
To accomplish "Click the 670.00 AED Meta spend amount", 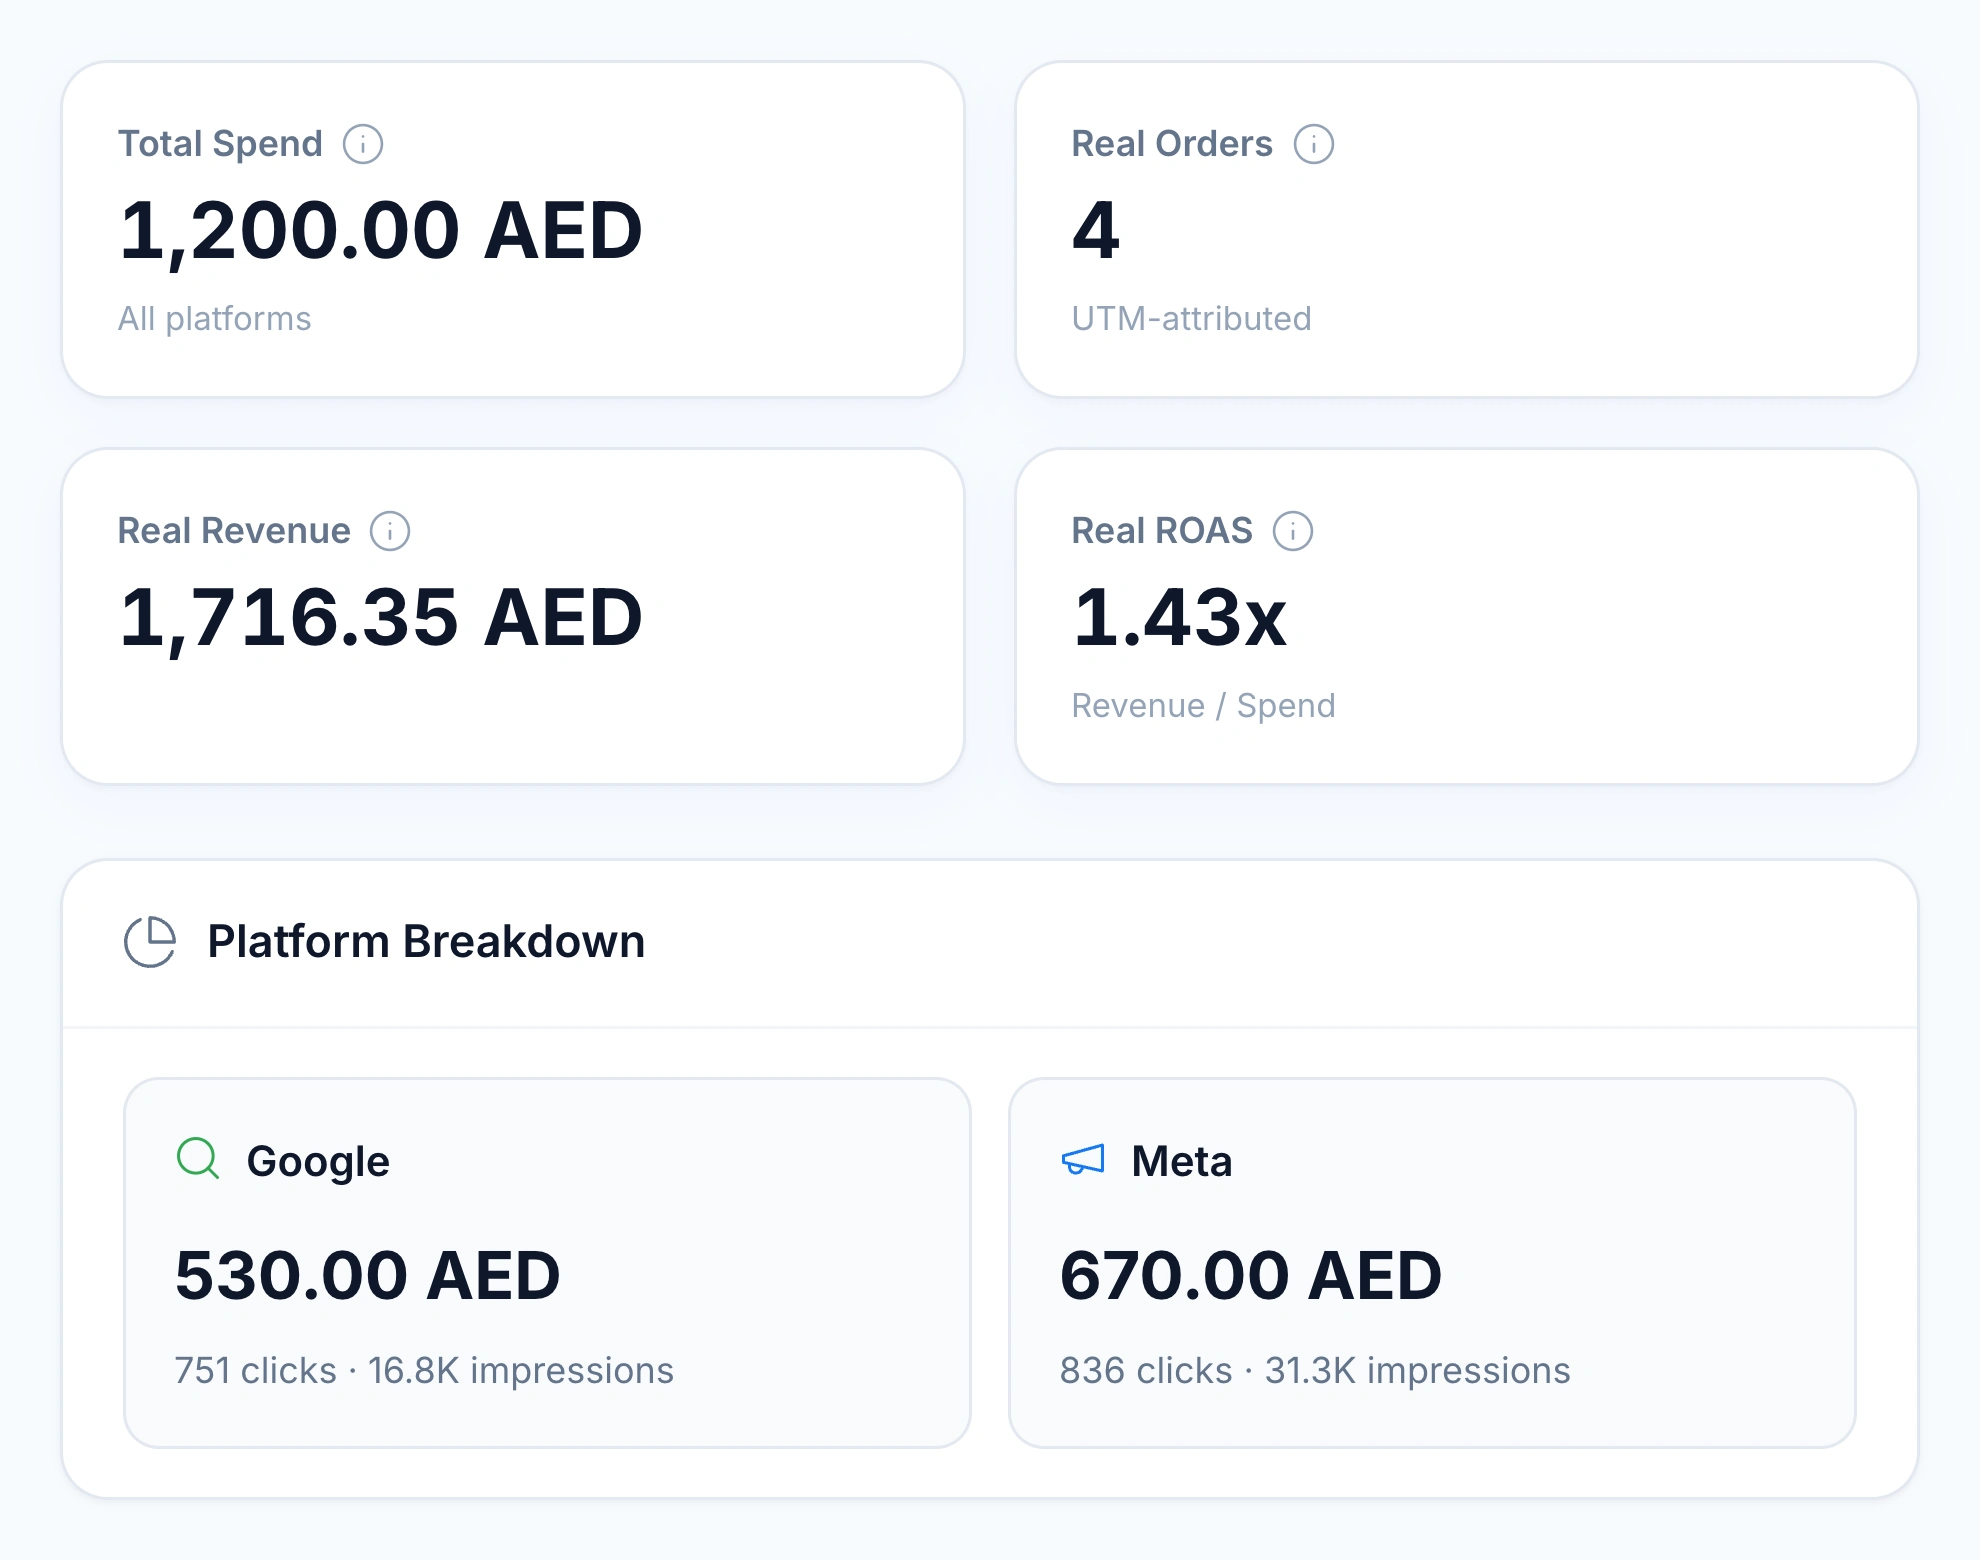I will click(x=1251, y=1276).
